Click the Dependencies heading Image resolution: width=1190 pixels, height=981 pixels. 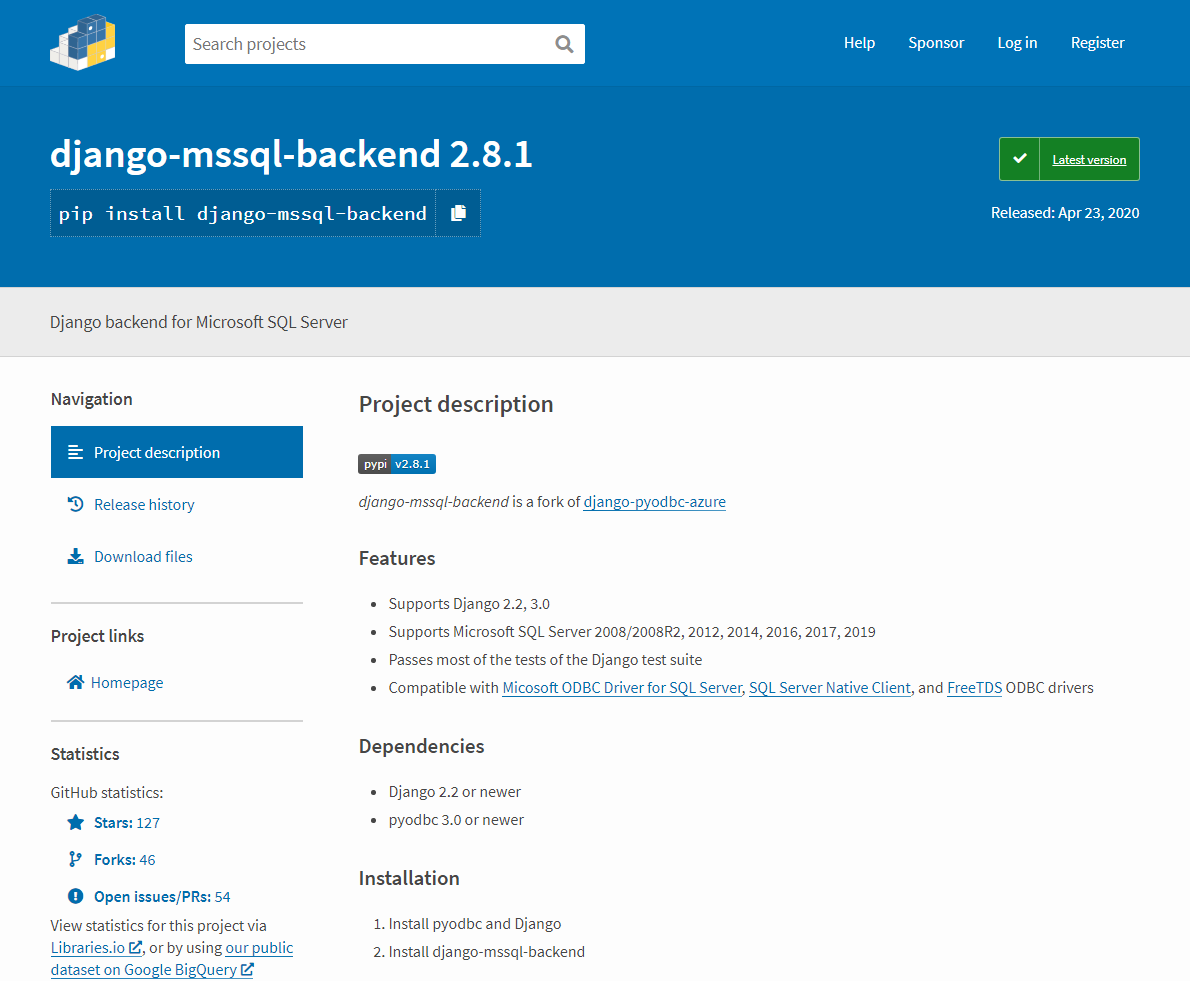coord(421,747)
